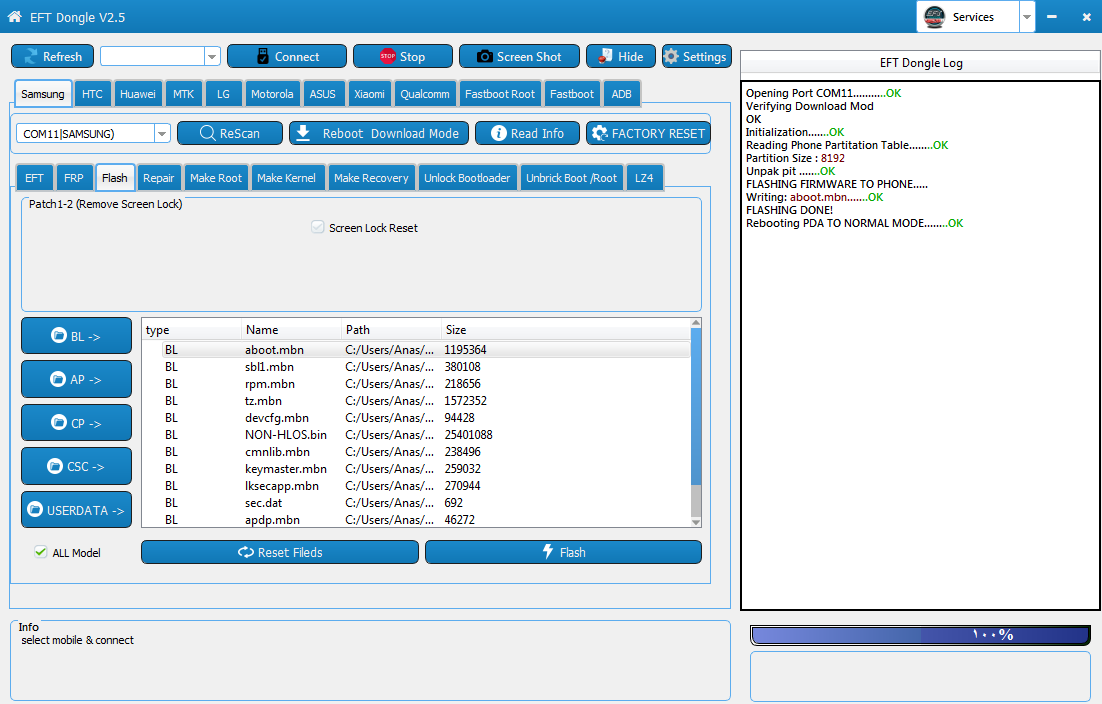The image size is (1102, 704).
Task: Click the red Stop sign icon
Action: [x=387, y=56]
